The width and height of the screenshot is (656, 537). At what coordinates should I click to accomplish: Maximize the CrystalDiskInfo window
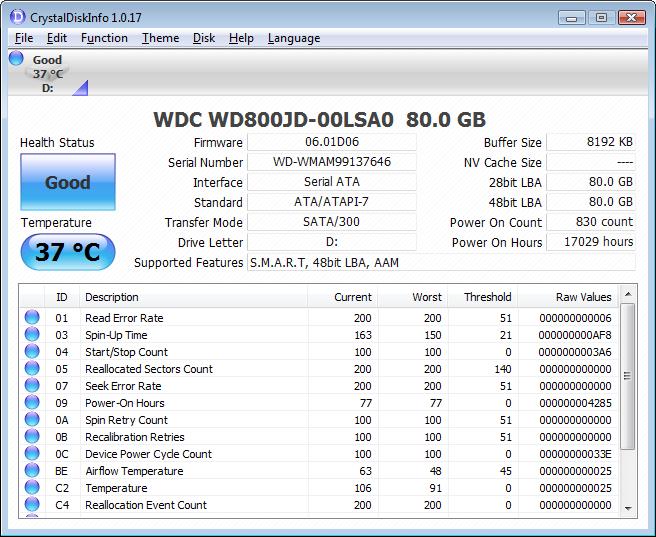[x=601, y=18]
